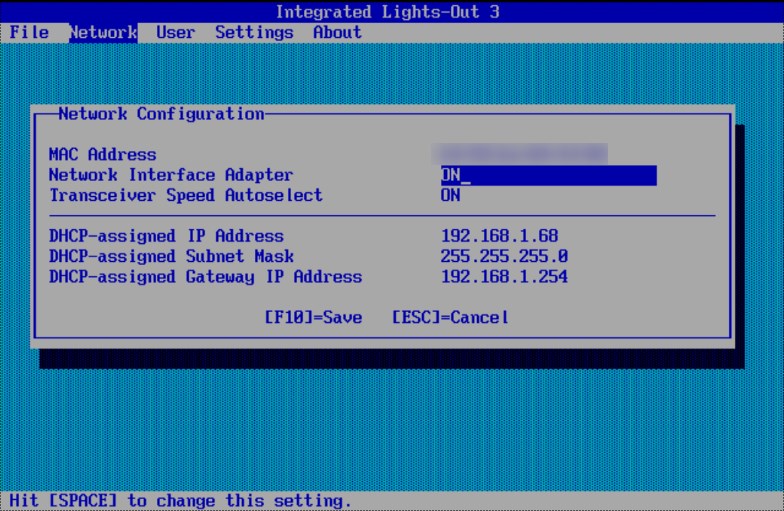Click the [F10]=Save option
This screenshot has width=784, height=511.
(314, 318)
